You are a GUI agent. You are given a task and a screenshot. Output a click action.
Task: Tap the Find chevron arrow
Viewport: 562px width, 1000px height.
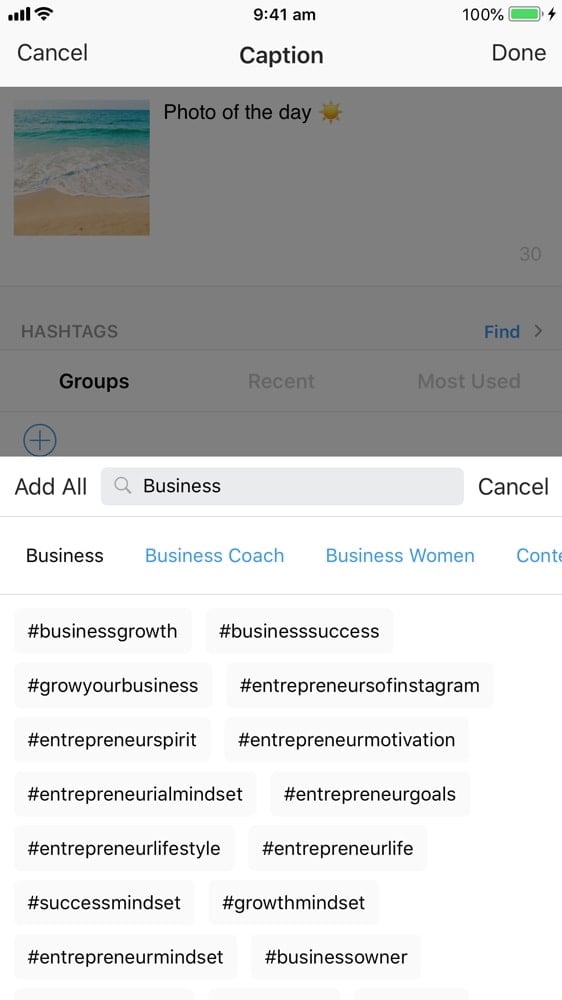(538, 331)
